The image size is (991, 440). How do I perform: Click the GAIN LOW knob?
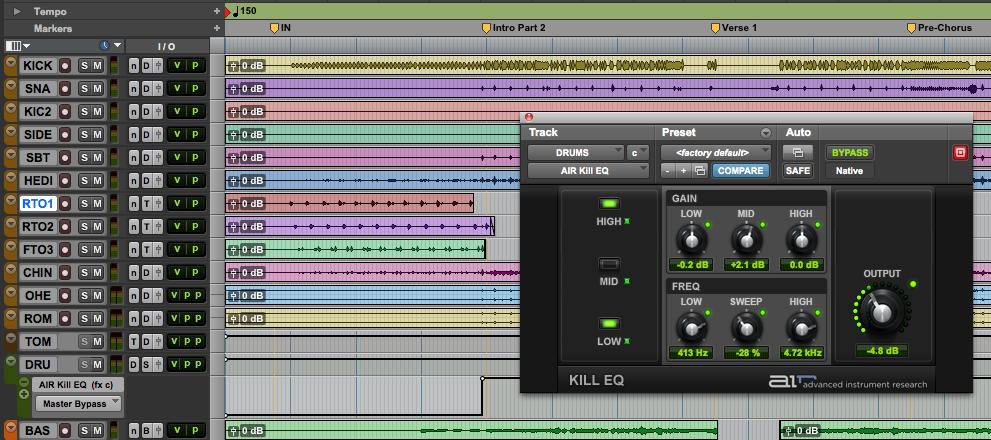tap(691, 240)
